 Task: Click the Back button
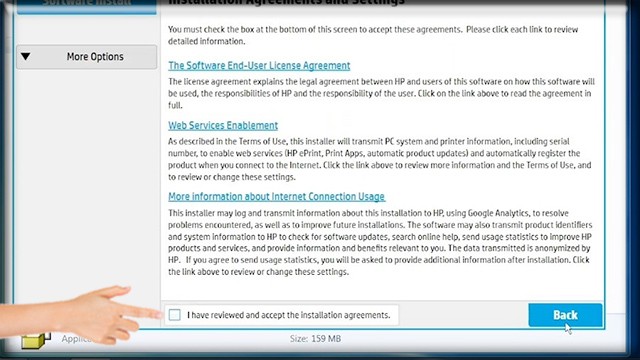click(x=565, y=315)
